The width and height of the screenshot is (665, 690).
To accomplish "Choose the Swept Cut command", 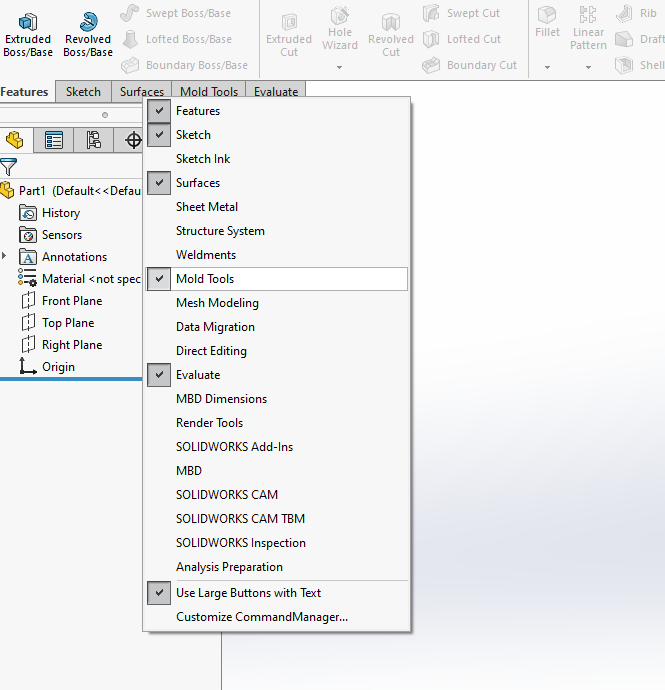I will [461, 13].
